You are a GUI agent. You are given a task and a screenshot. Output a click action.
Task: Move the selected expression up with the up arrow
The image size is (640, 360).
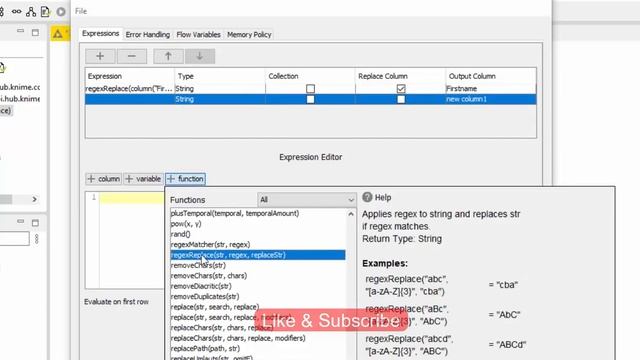point(168,56)
